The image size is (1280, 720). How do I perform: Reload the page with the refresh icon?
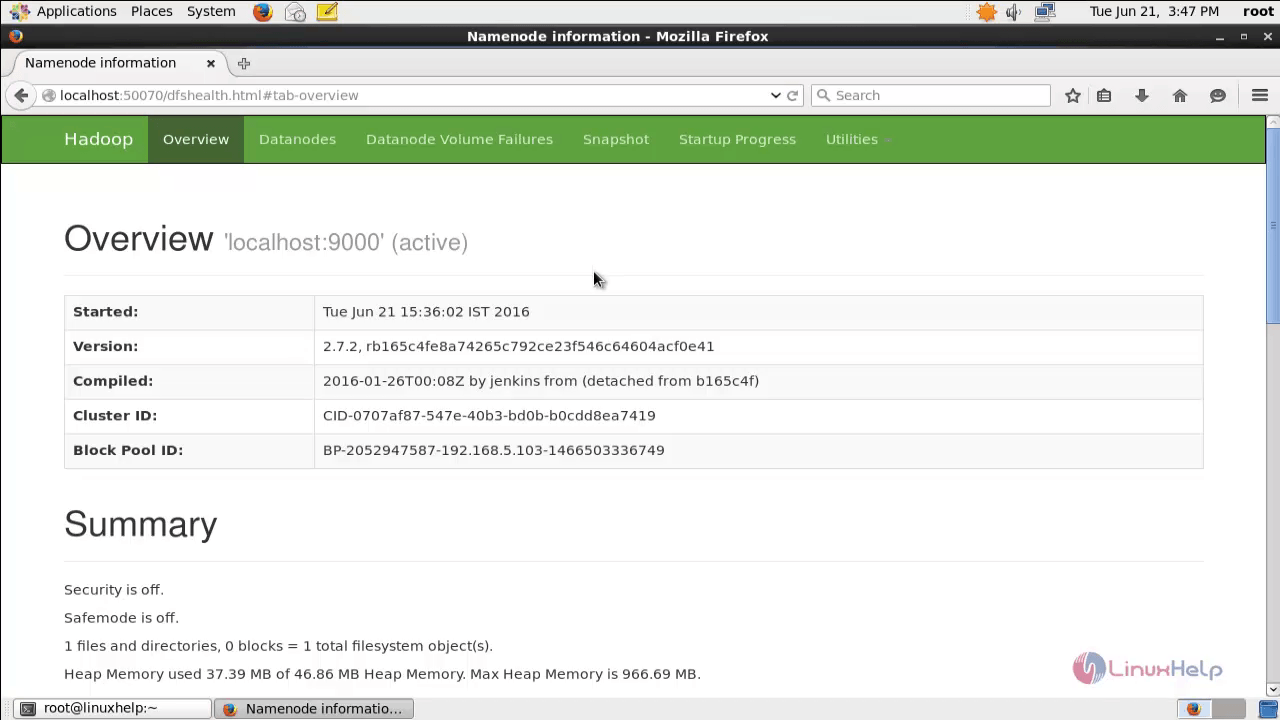[x=793, y=95]
